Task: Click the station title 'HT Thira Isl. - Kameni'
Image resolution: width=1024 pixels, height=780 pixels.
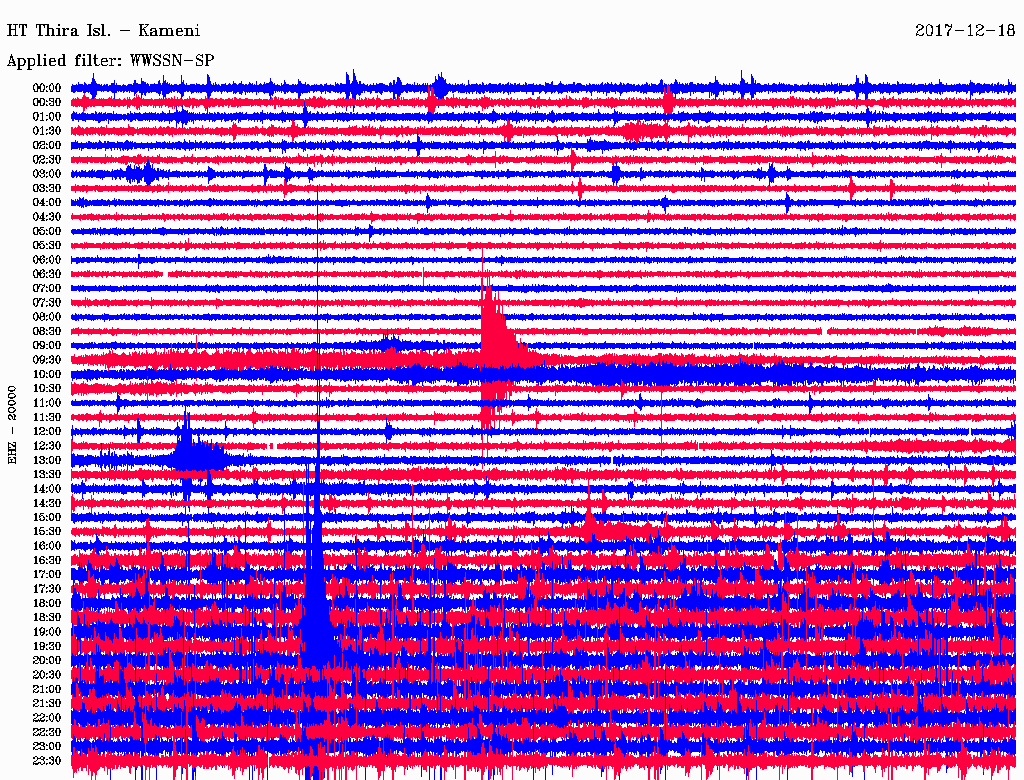Action: [x=103, y=31]
